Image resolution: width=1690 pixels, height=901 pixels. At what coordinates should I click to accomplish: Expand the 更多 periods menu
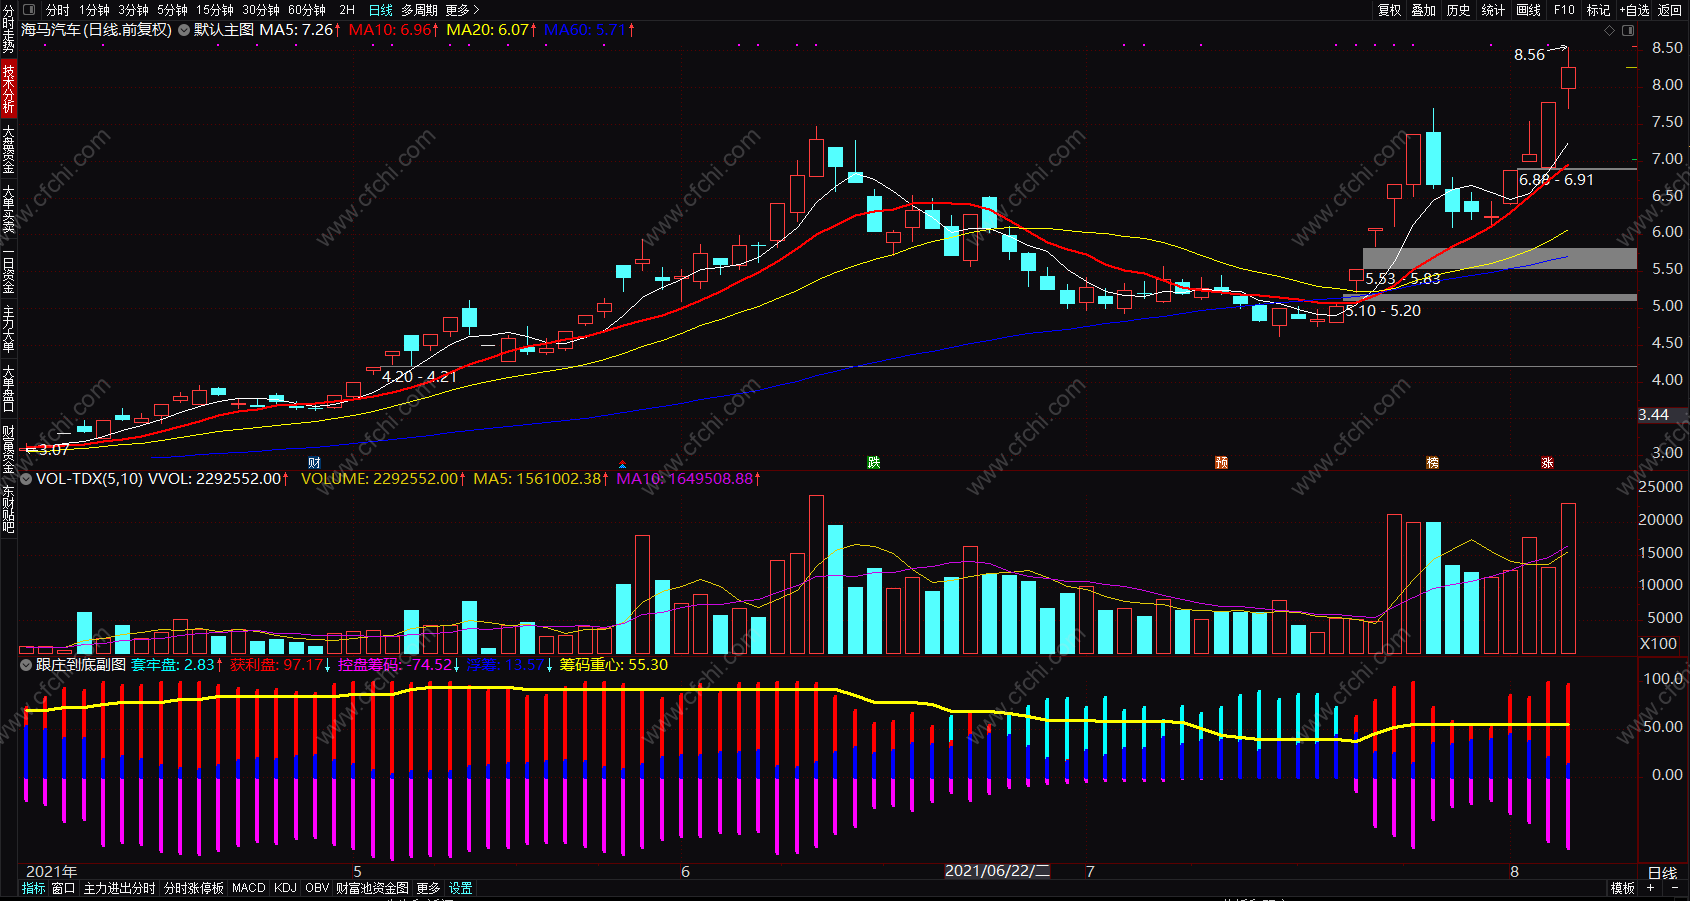[463, 10]
